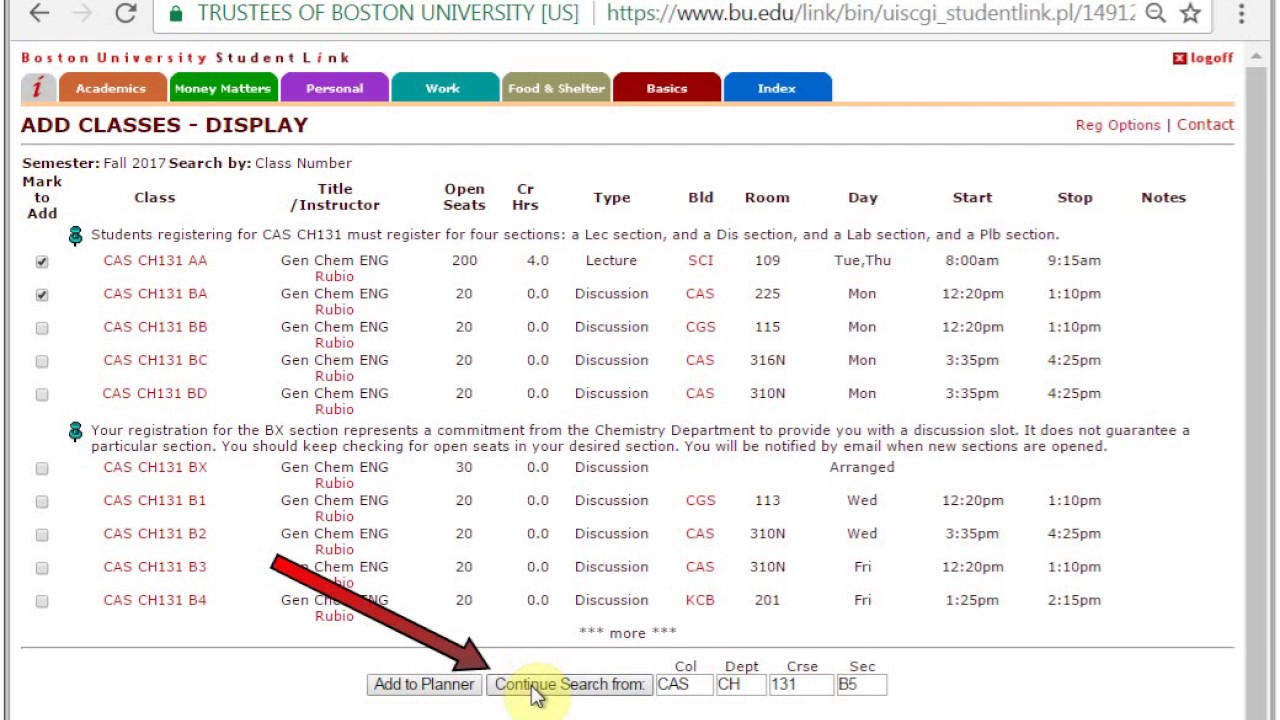1280x720 pixels.
Task: Click the Col input field containing CAS
Action: 685,685
